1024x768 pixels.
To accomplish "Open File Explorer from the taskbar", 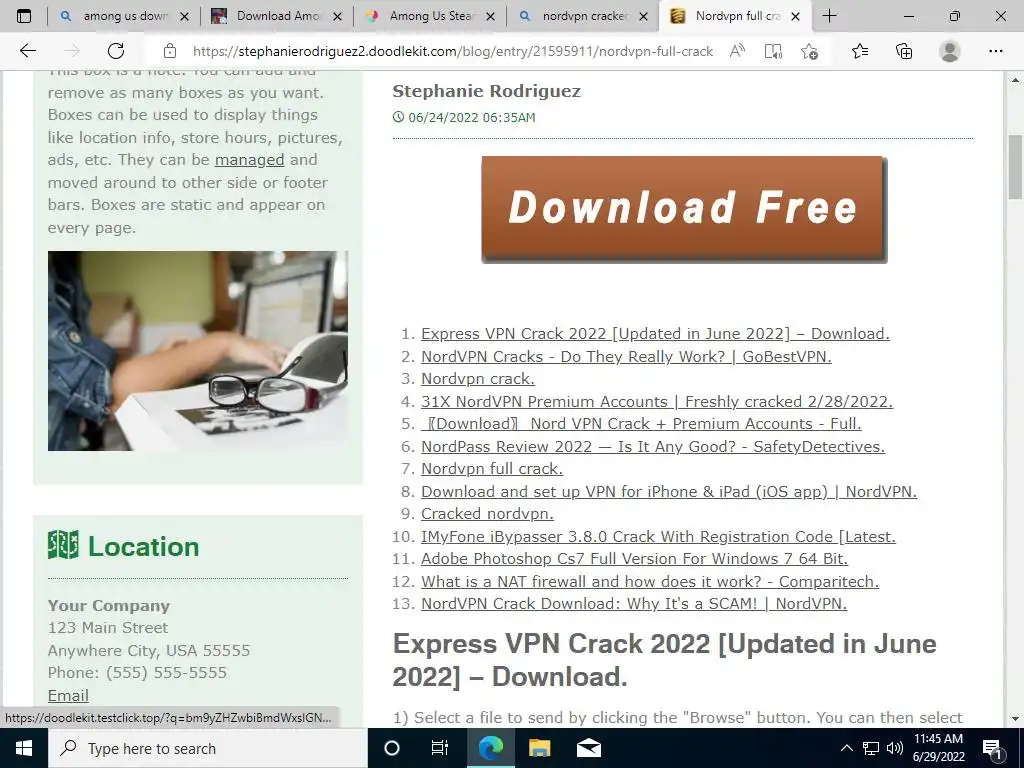I will [x=539, y=748].
